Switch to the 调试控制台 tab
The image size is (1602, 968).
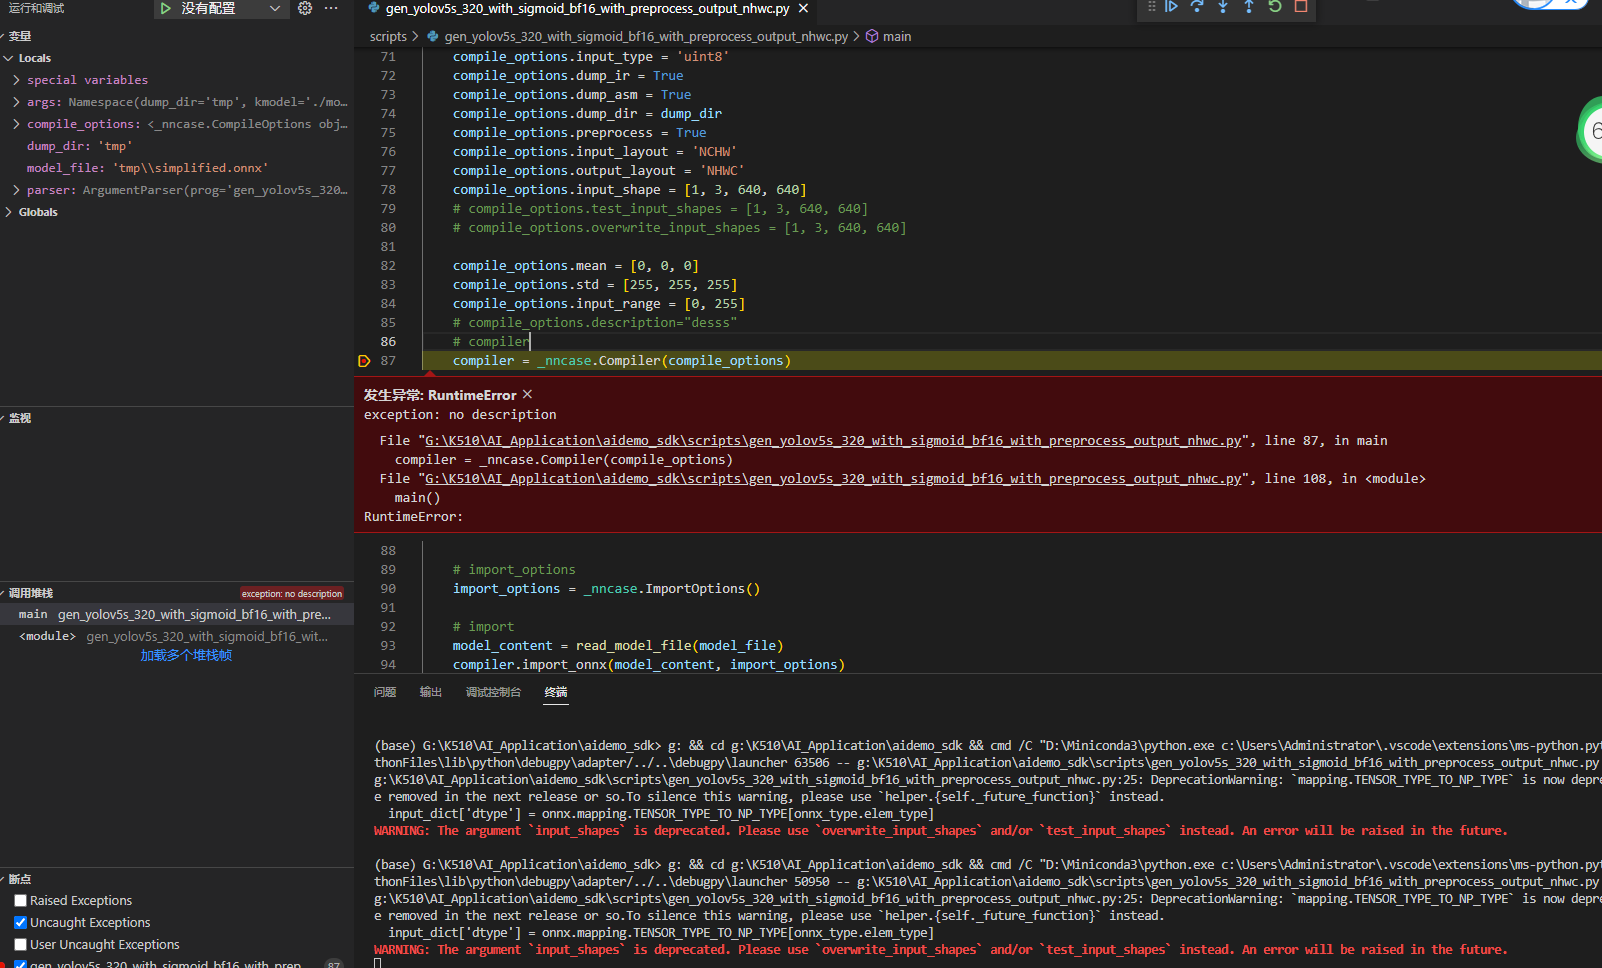(493, 691)
